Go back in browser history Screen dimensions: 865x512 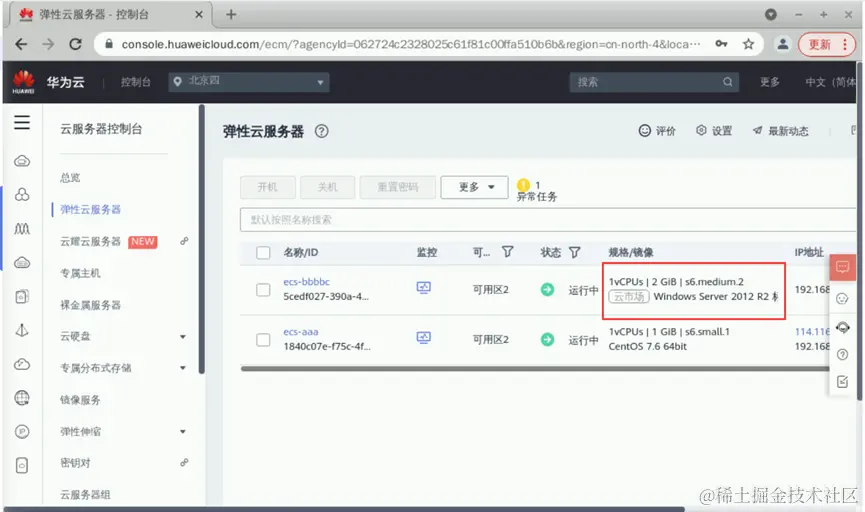[x=21, y=44]
